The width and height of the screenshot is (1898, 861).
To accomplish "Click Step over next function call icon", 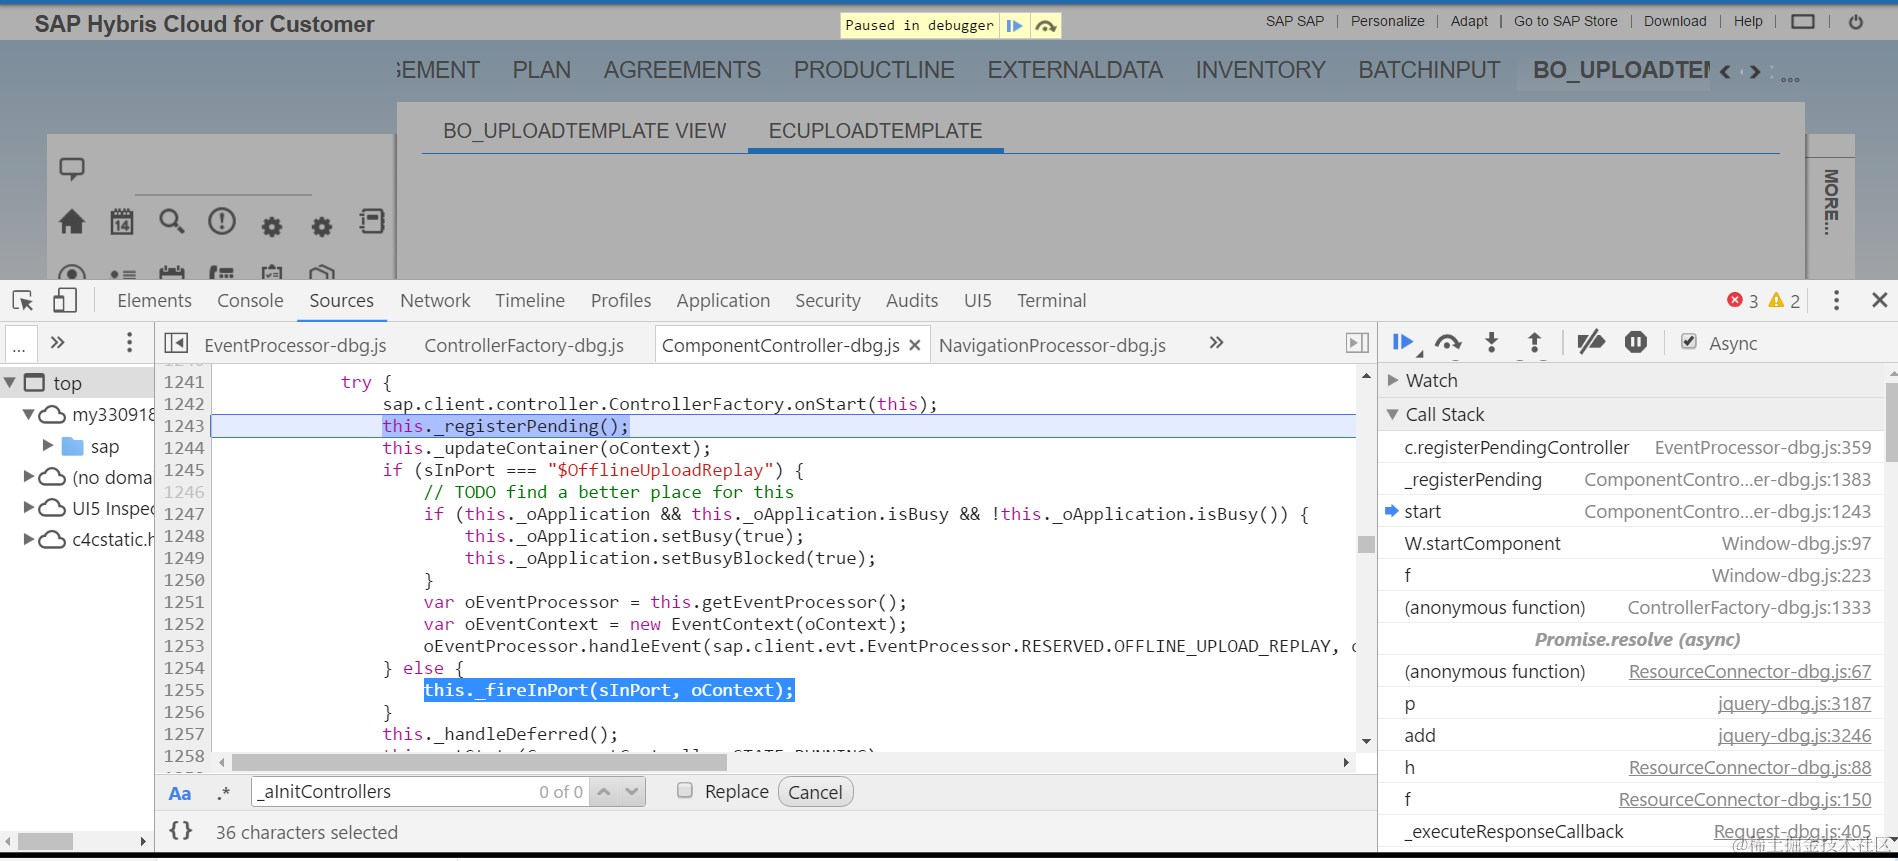I will (1447, 343).
